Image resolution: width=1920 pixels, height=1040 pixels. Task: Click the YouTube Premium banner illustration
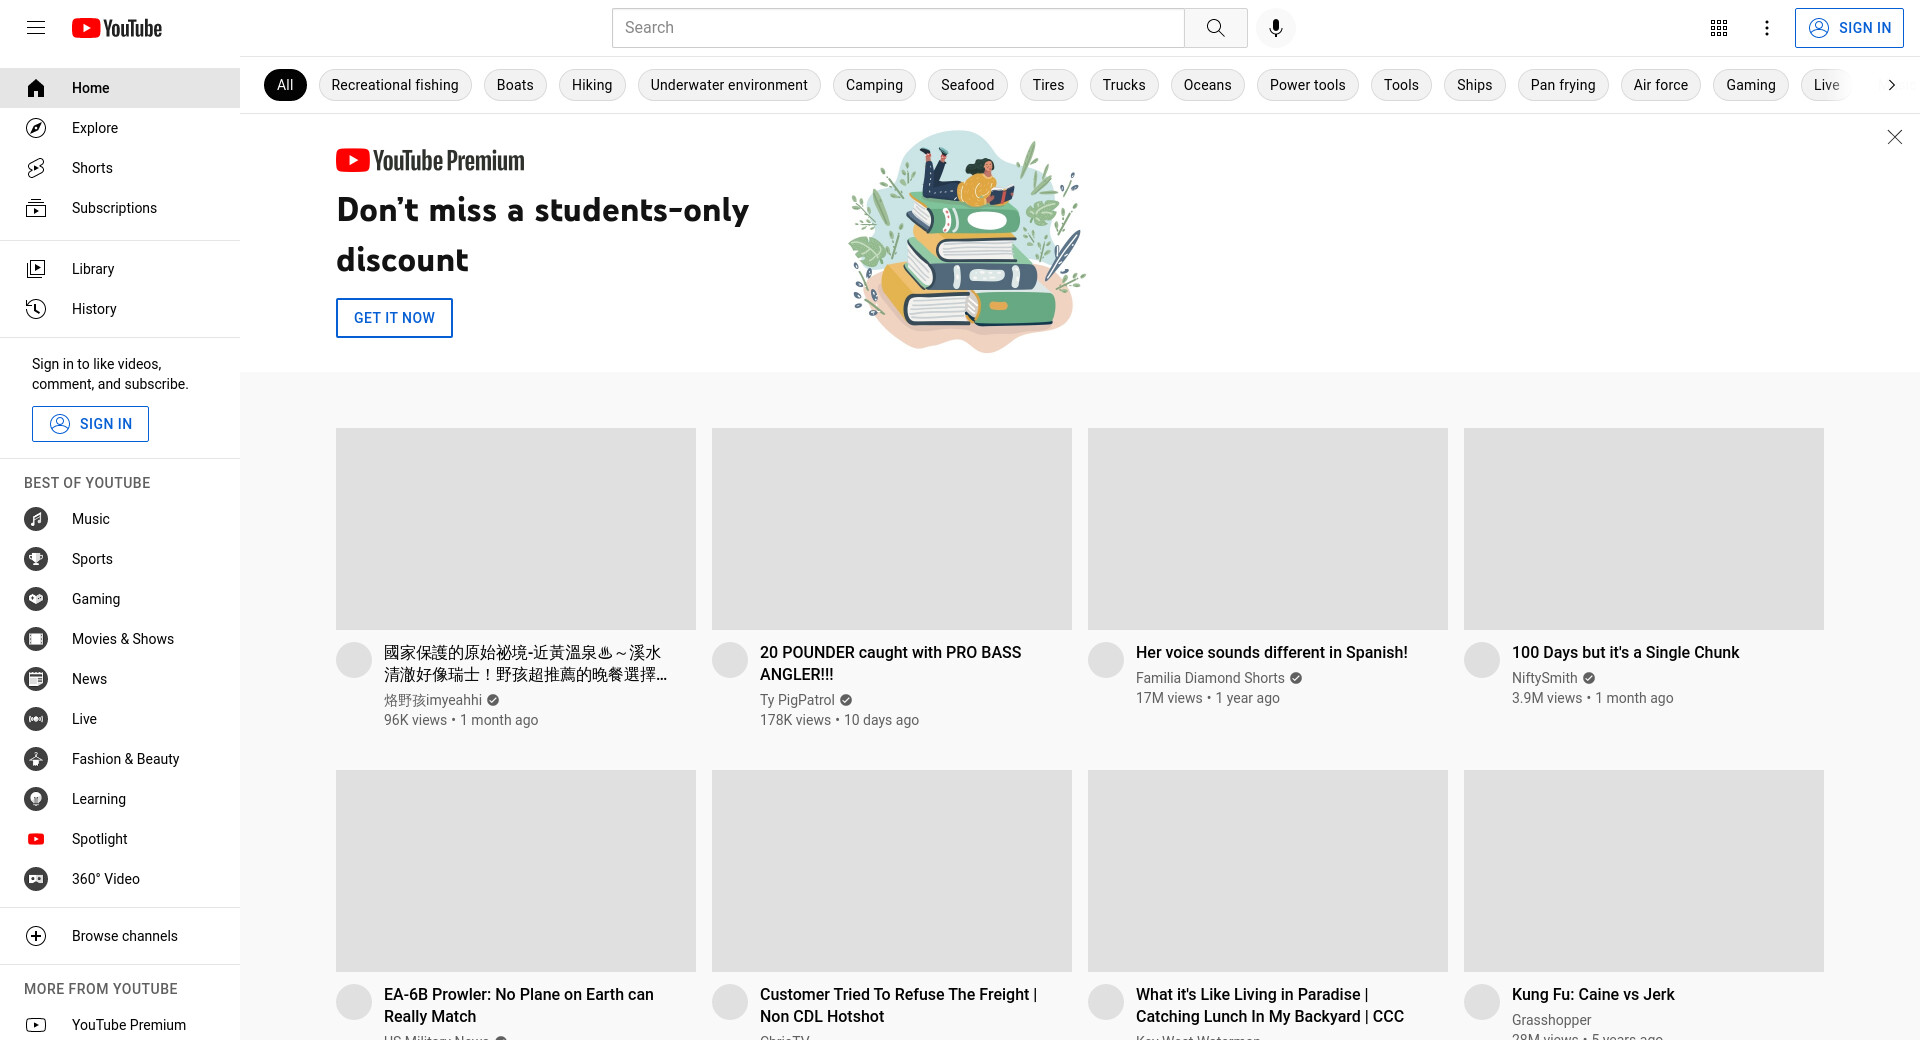click(967, 242)
